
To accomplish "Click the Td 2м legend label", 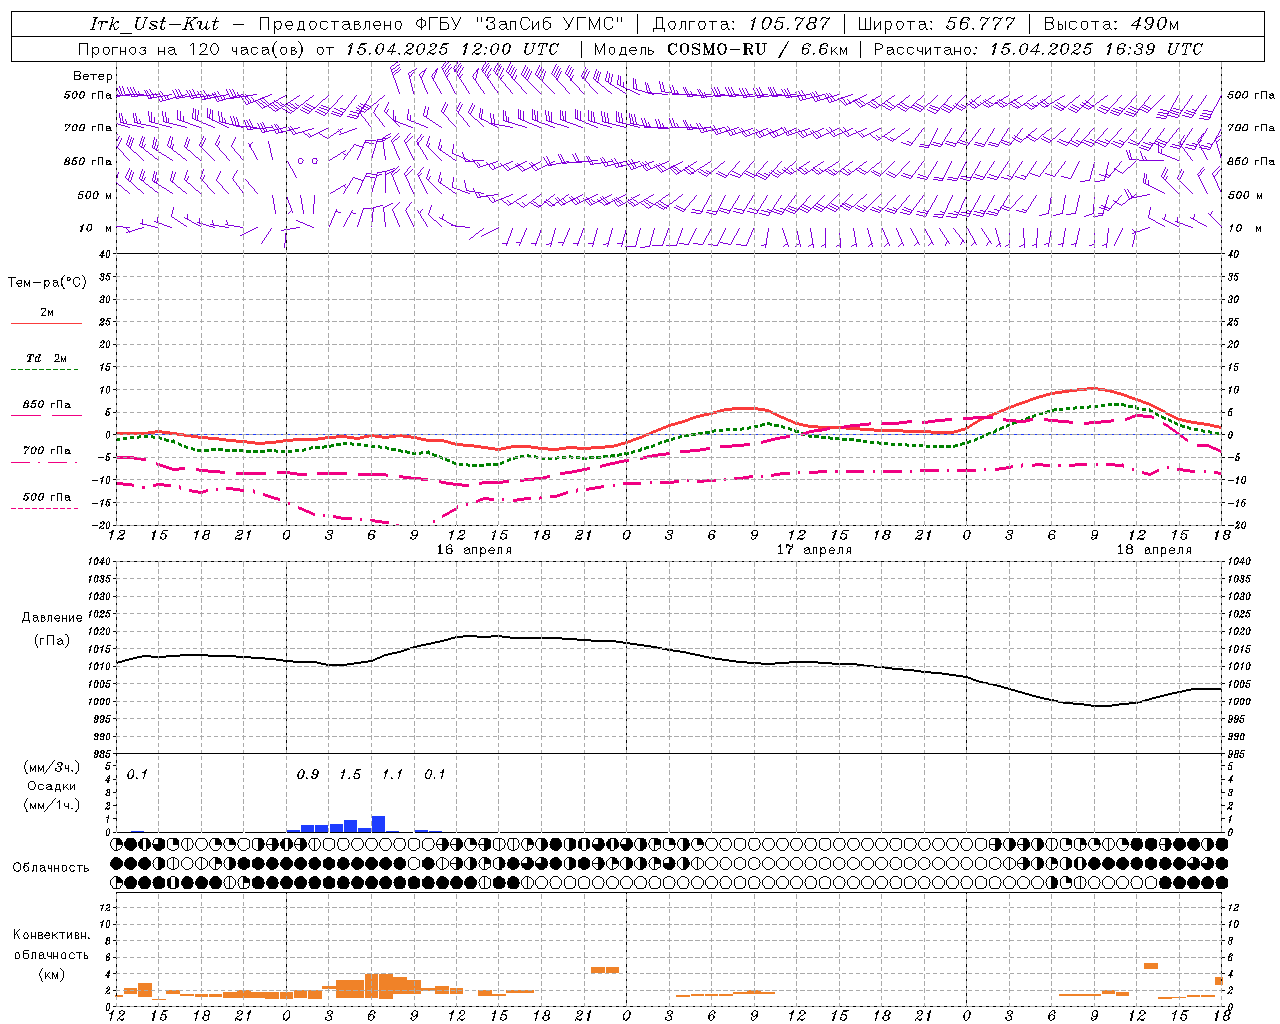I will [x=46, y=358].
